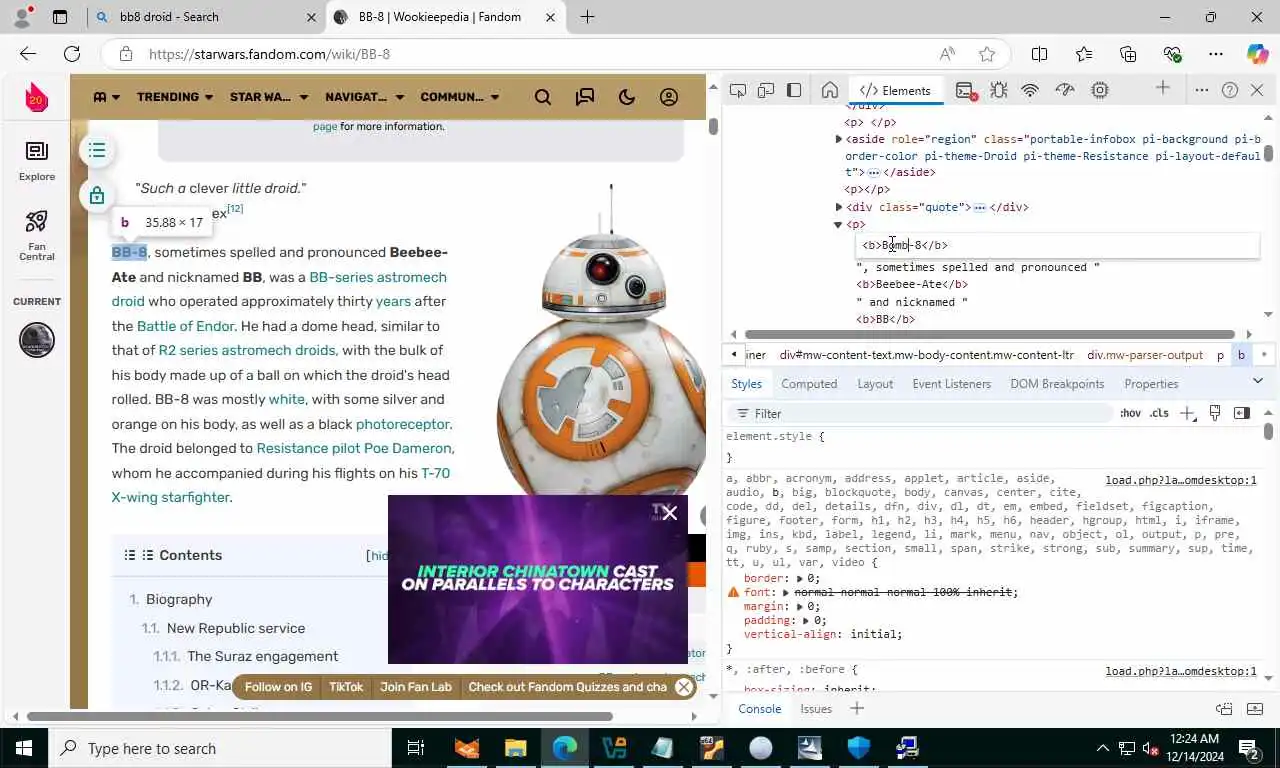Expand the TRENDING dropdown menu
Viewport: 1280px width, 768px height.
175,97
